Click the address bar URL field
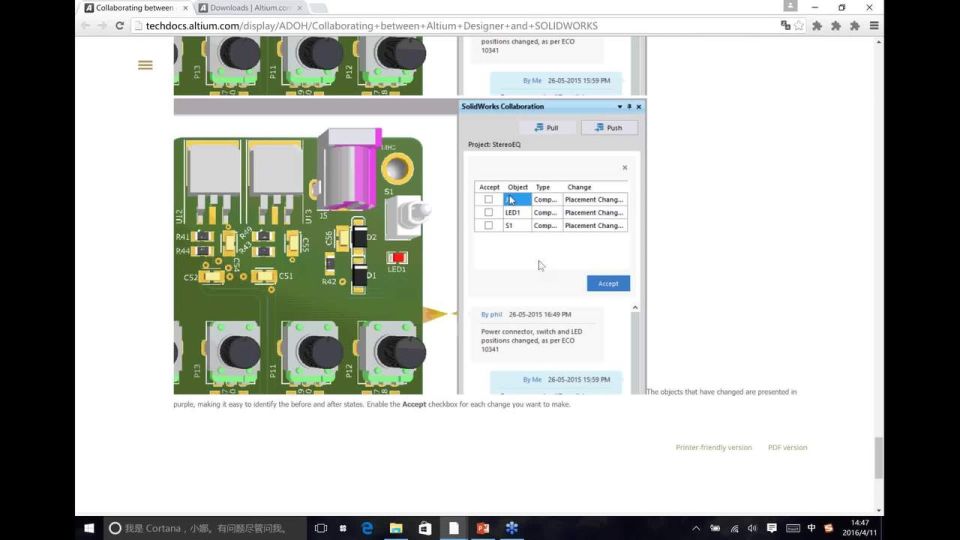Screen dimensions: 960x540 [453, 26]
